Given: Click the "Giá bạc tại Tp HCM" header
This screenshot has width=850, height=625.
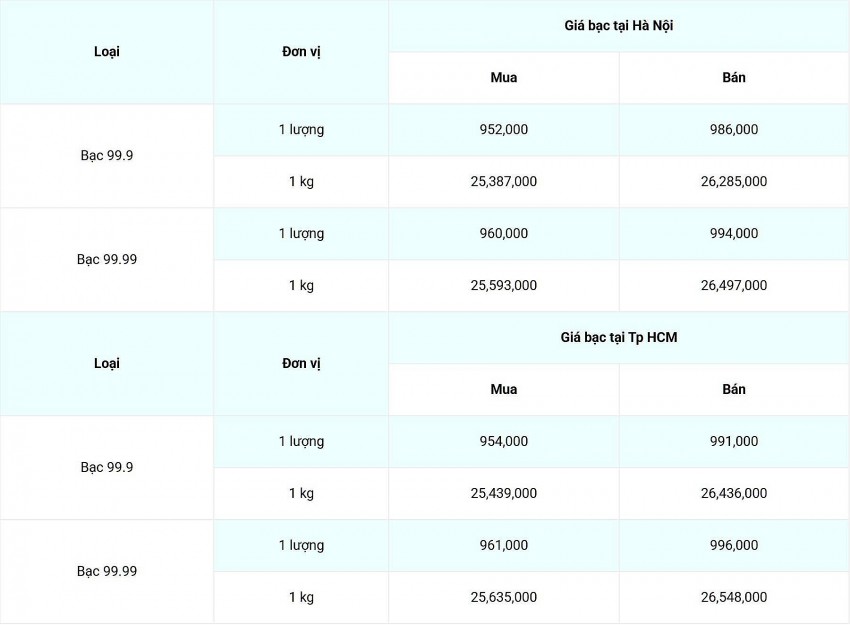Looking at the screenshot, I should (618, 338).
